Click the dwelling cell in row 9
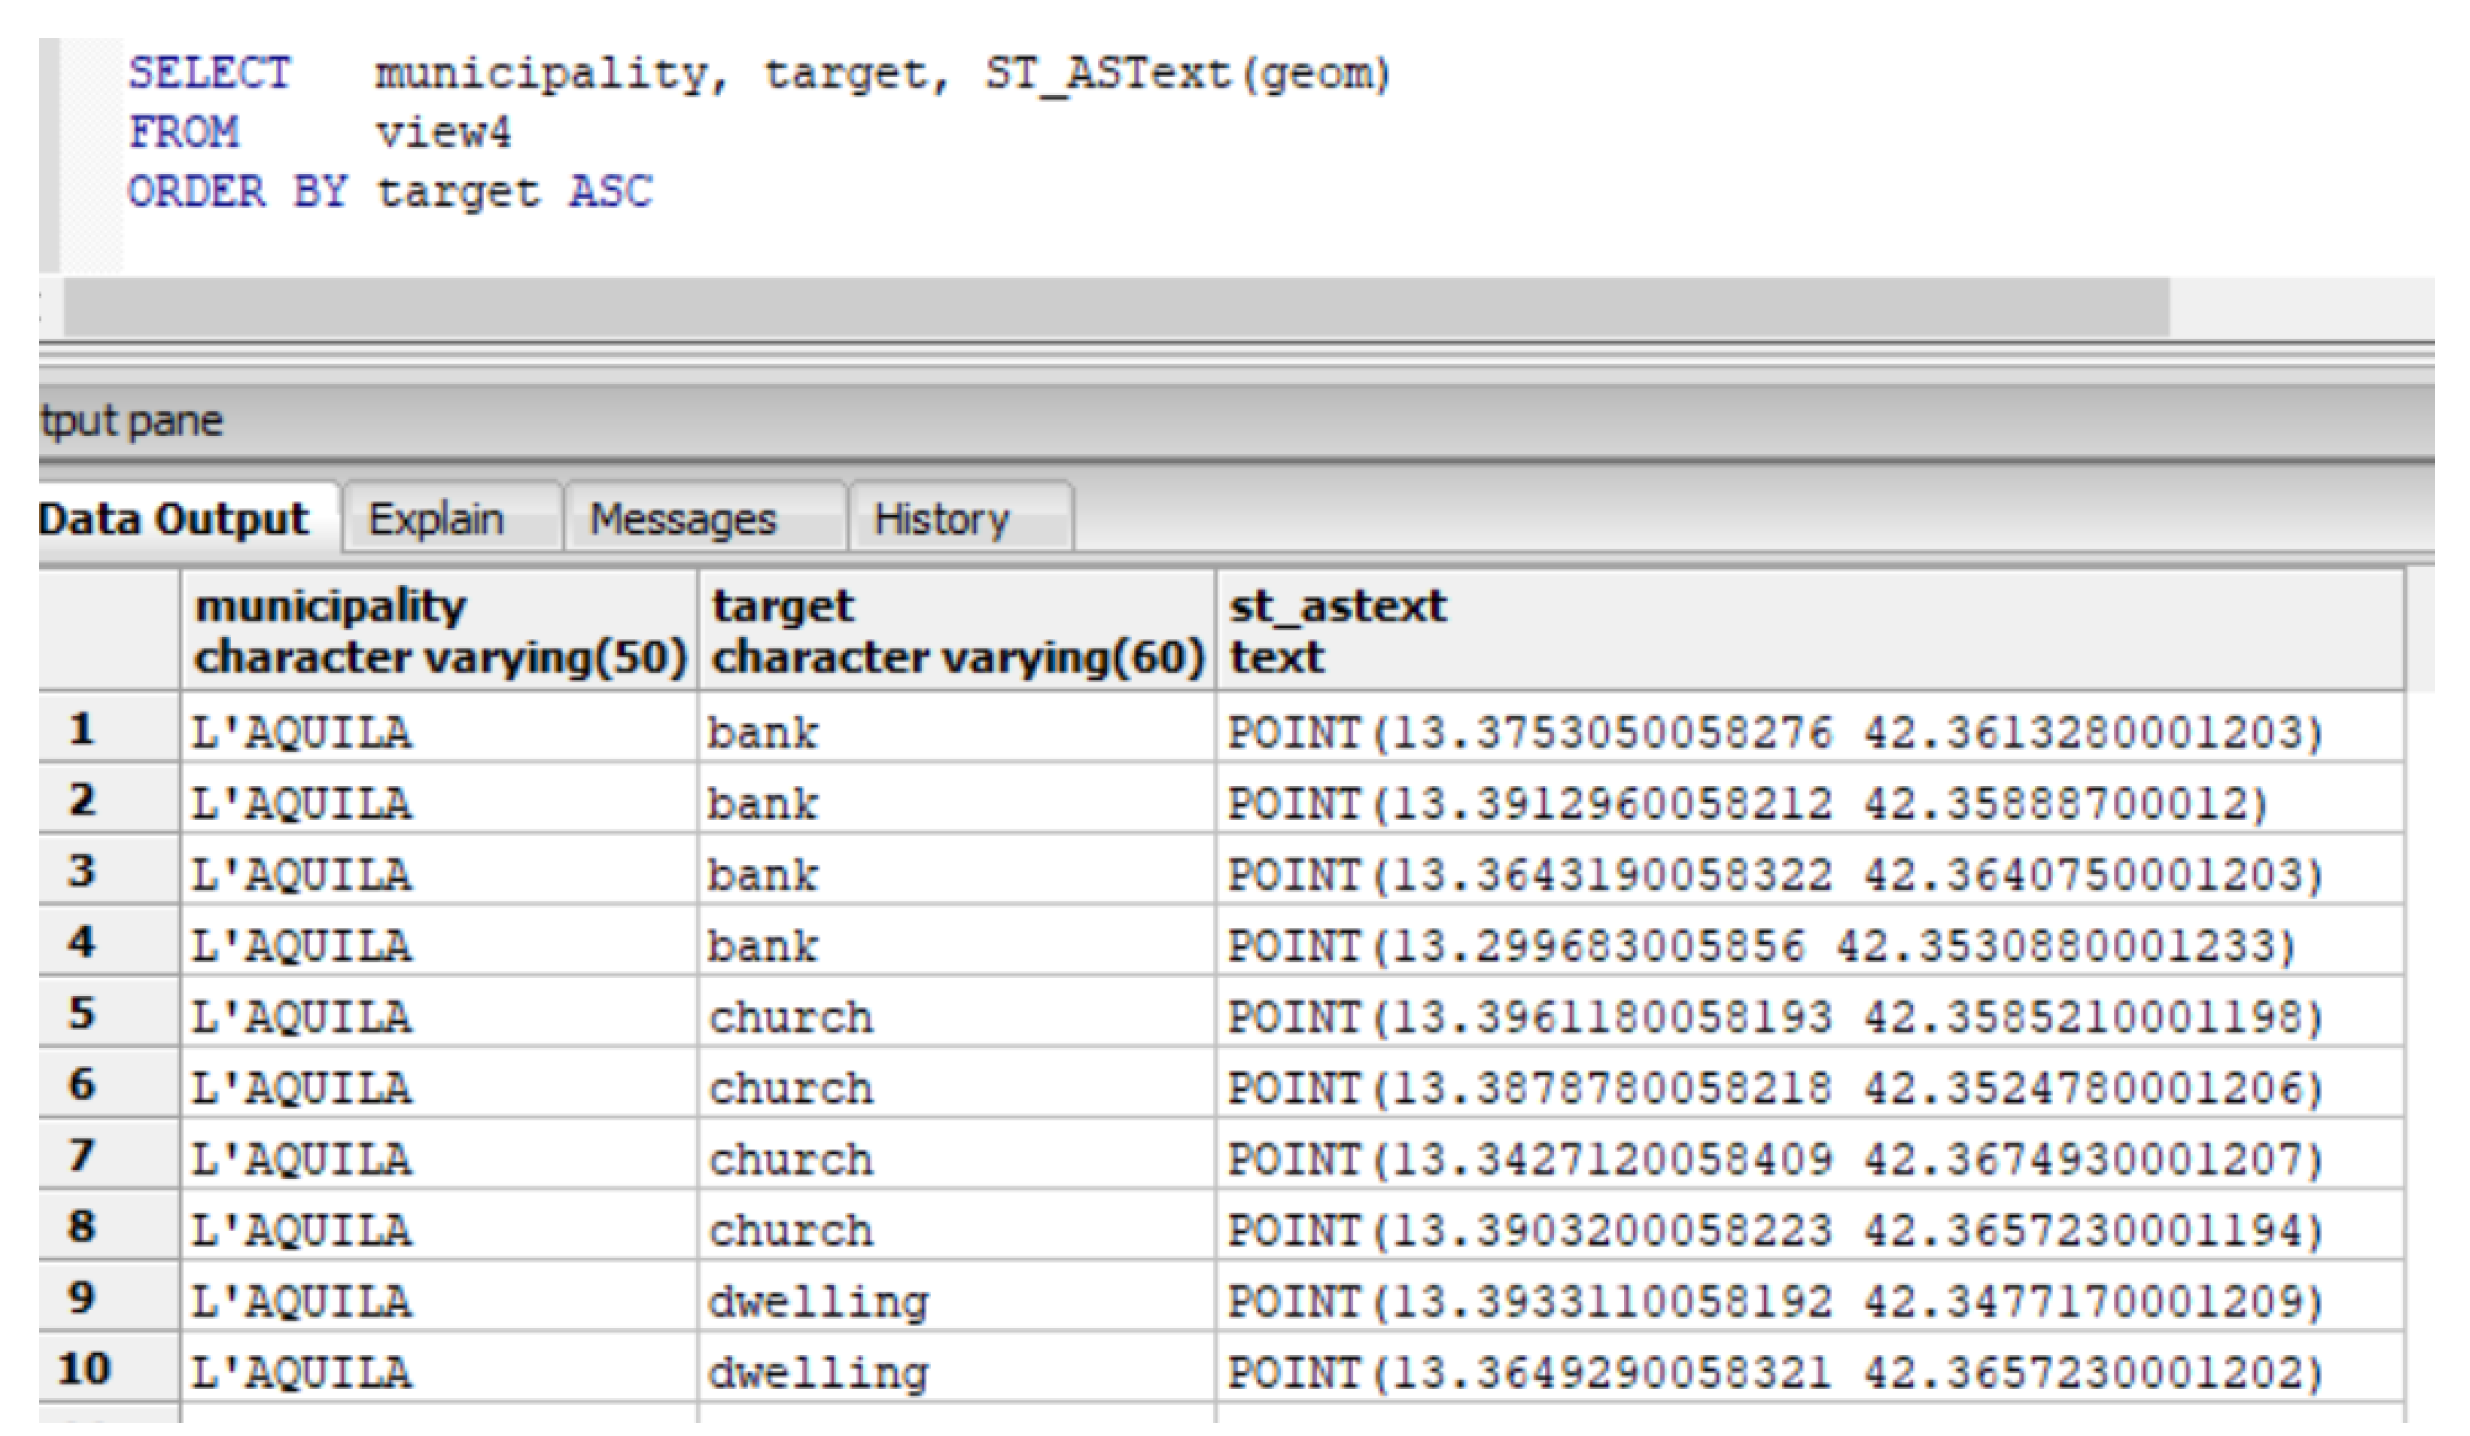The width and height of the screenshot is (2470, 1436). point(817,1301)
